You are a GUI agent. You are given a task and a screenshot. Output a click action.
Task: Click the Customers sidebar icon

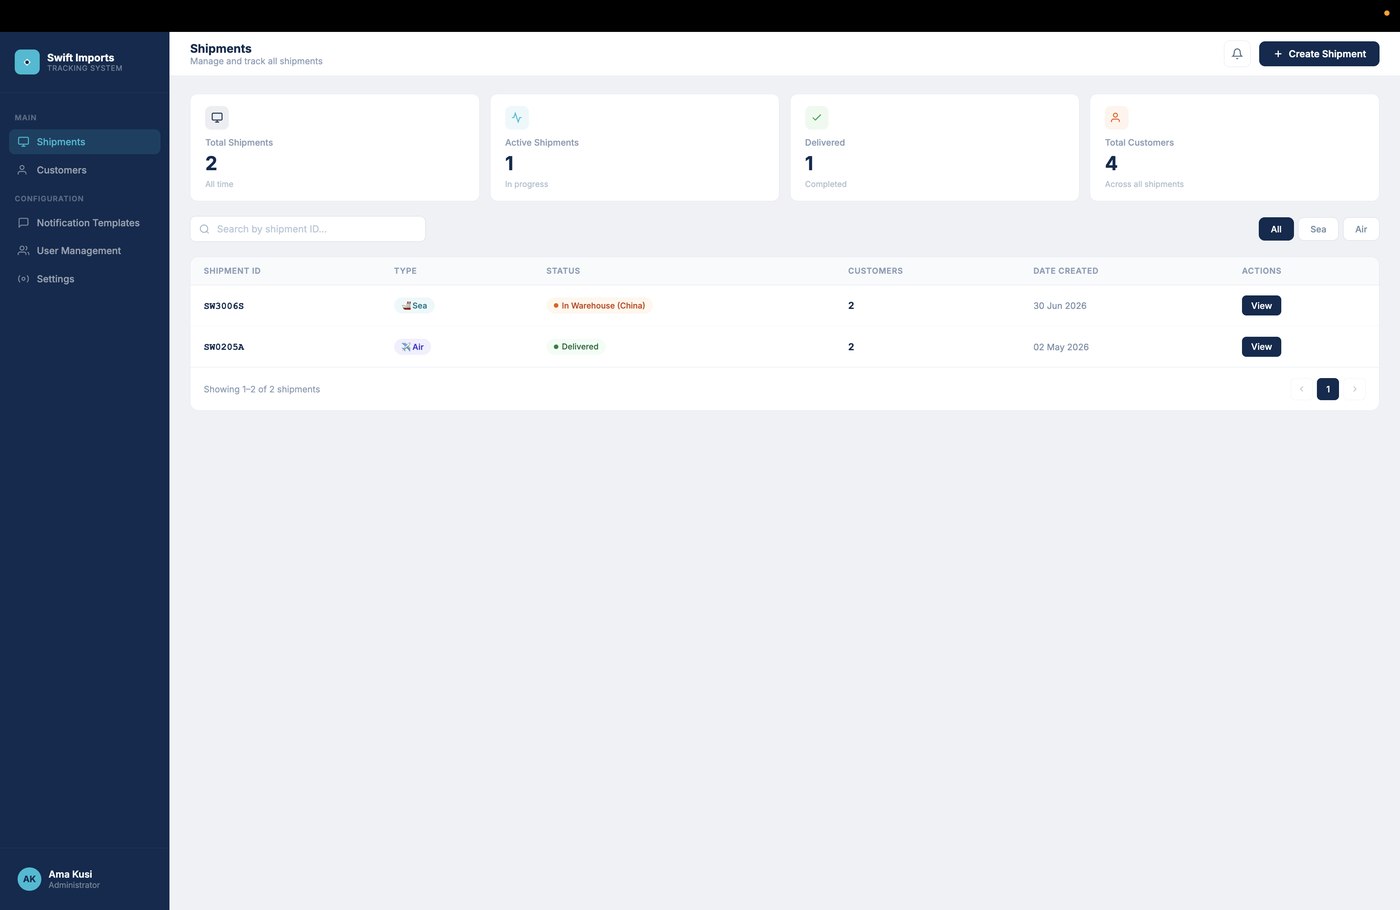coord(23,170)
